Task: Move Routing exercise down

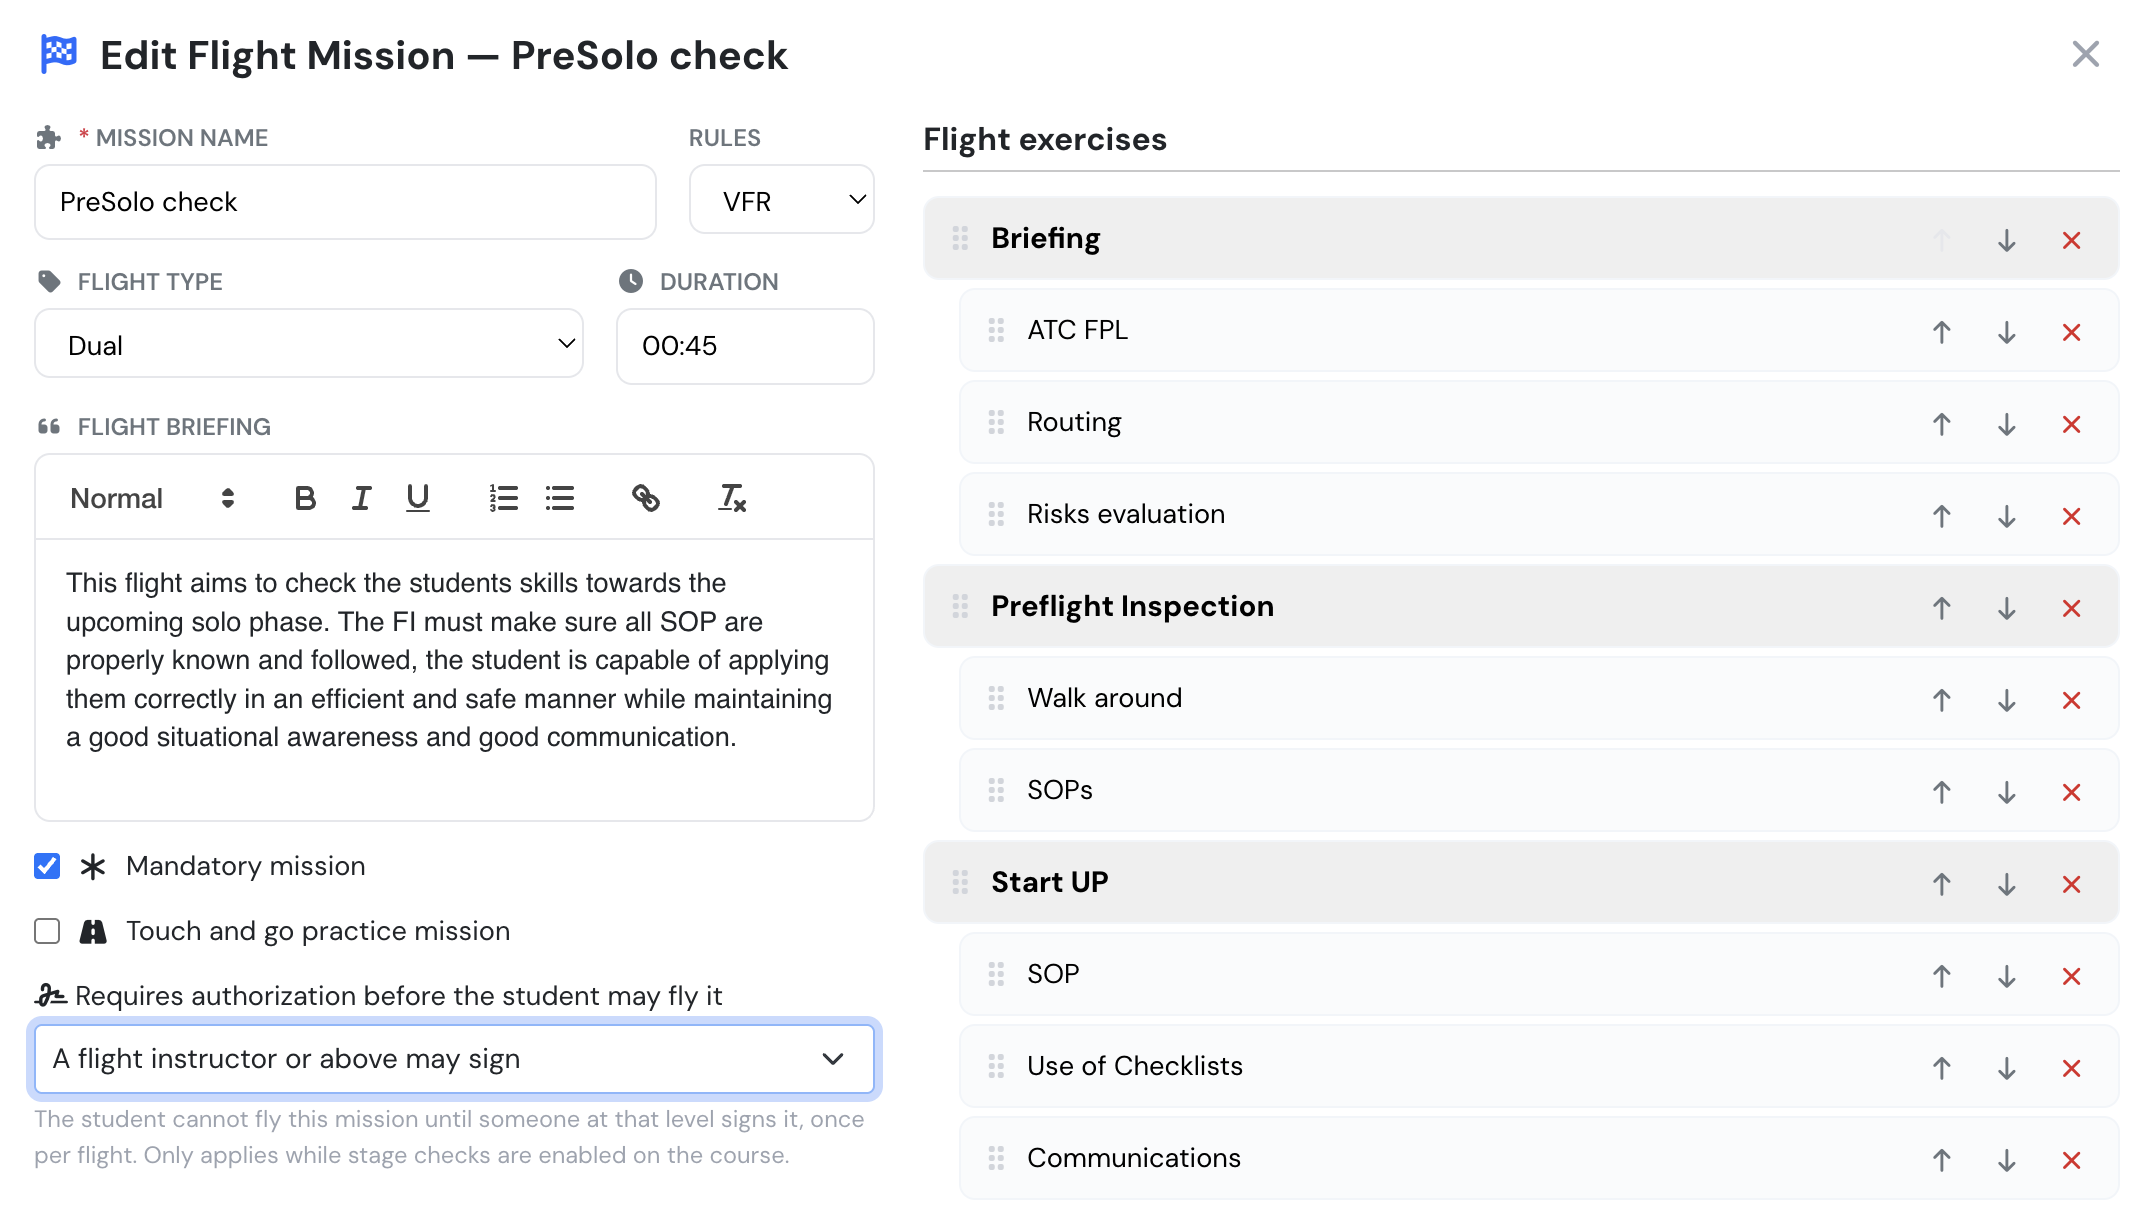Action: click(x=2006, y=424)
